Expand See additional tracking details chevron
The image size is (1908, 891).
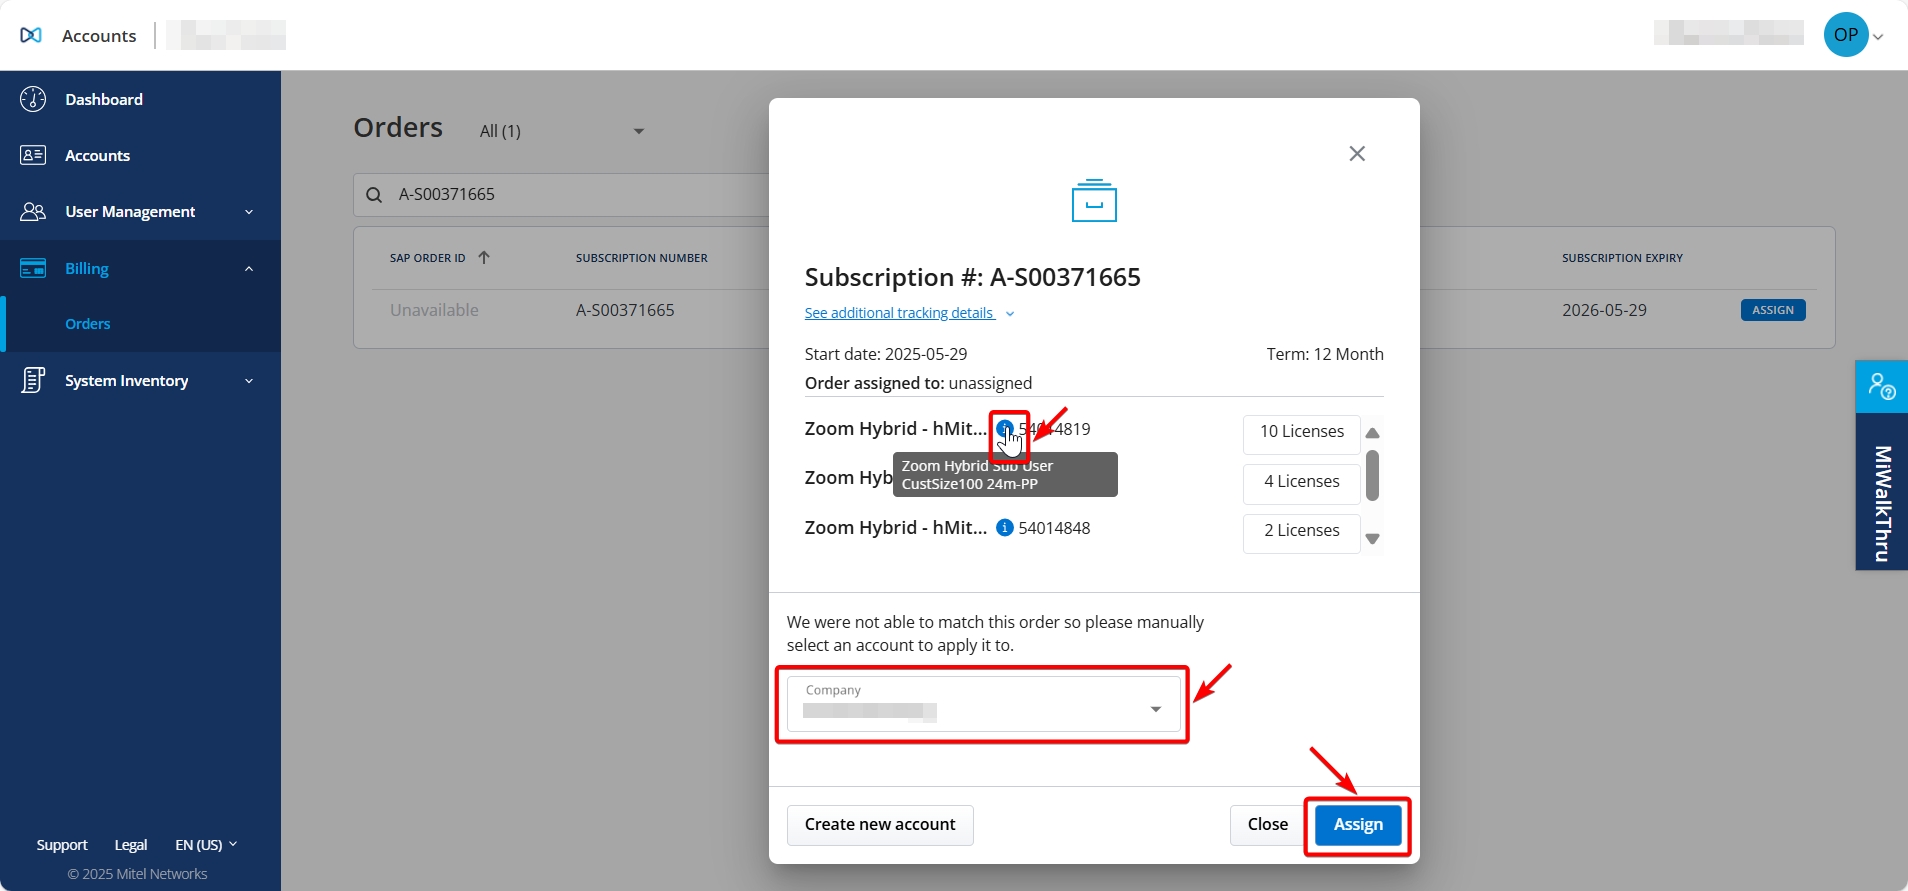[x=1010, y=314]
